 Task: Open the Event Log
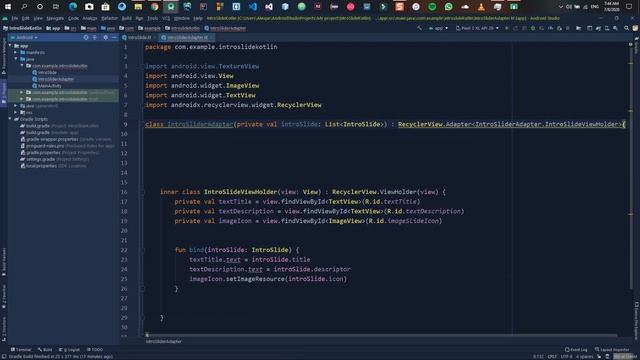coord(576,350)
